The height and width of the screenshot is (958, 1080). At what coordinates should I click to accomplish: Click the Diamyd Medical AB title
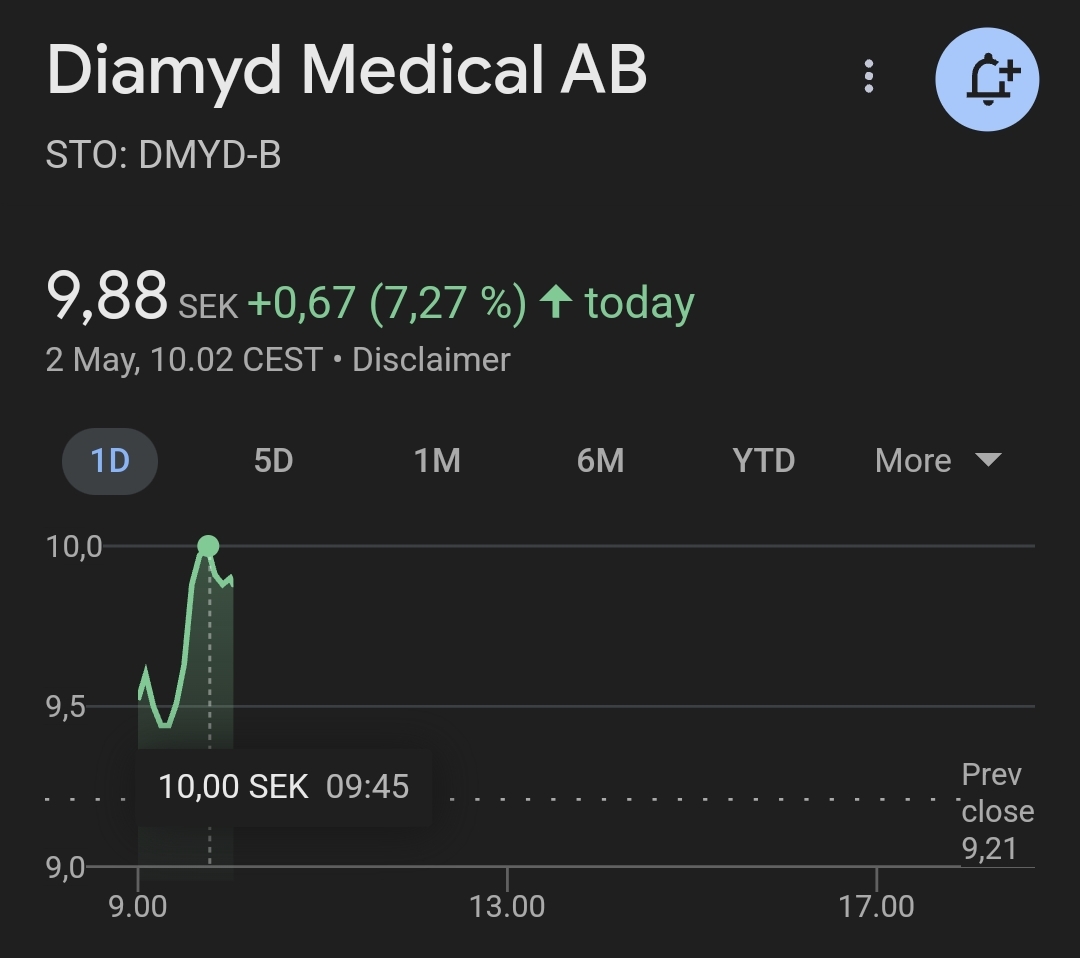[x=347, y=70]
